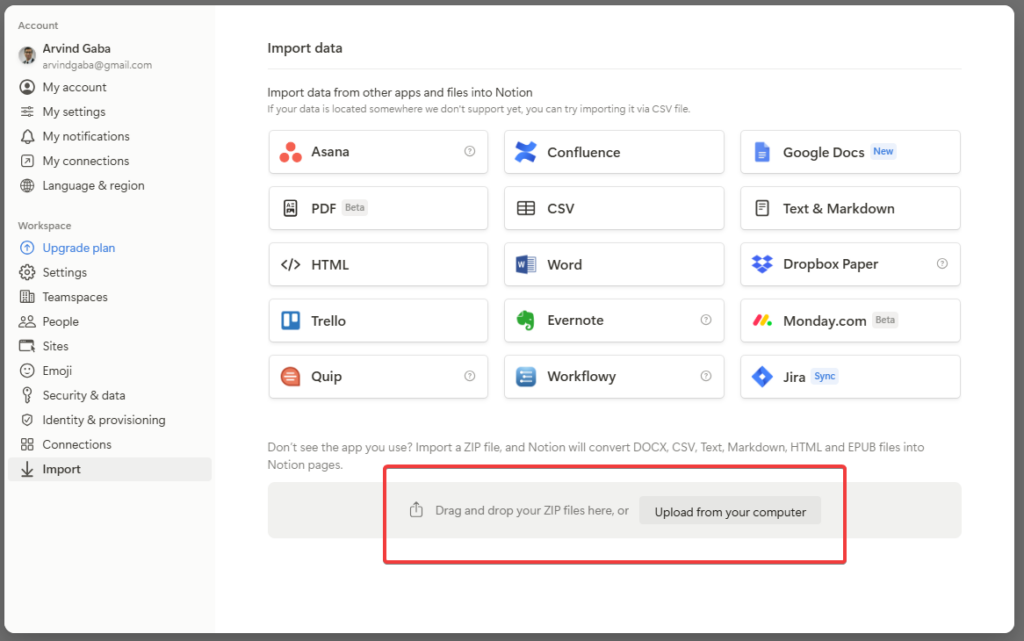Set up Jira sync import
This screenshot has height=641, width=1024.
pos(850,377)
